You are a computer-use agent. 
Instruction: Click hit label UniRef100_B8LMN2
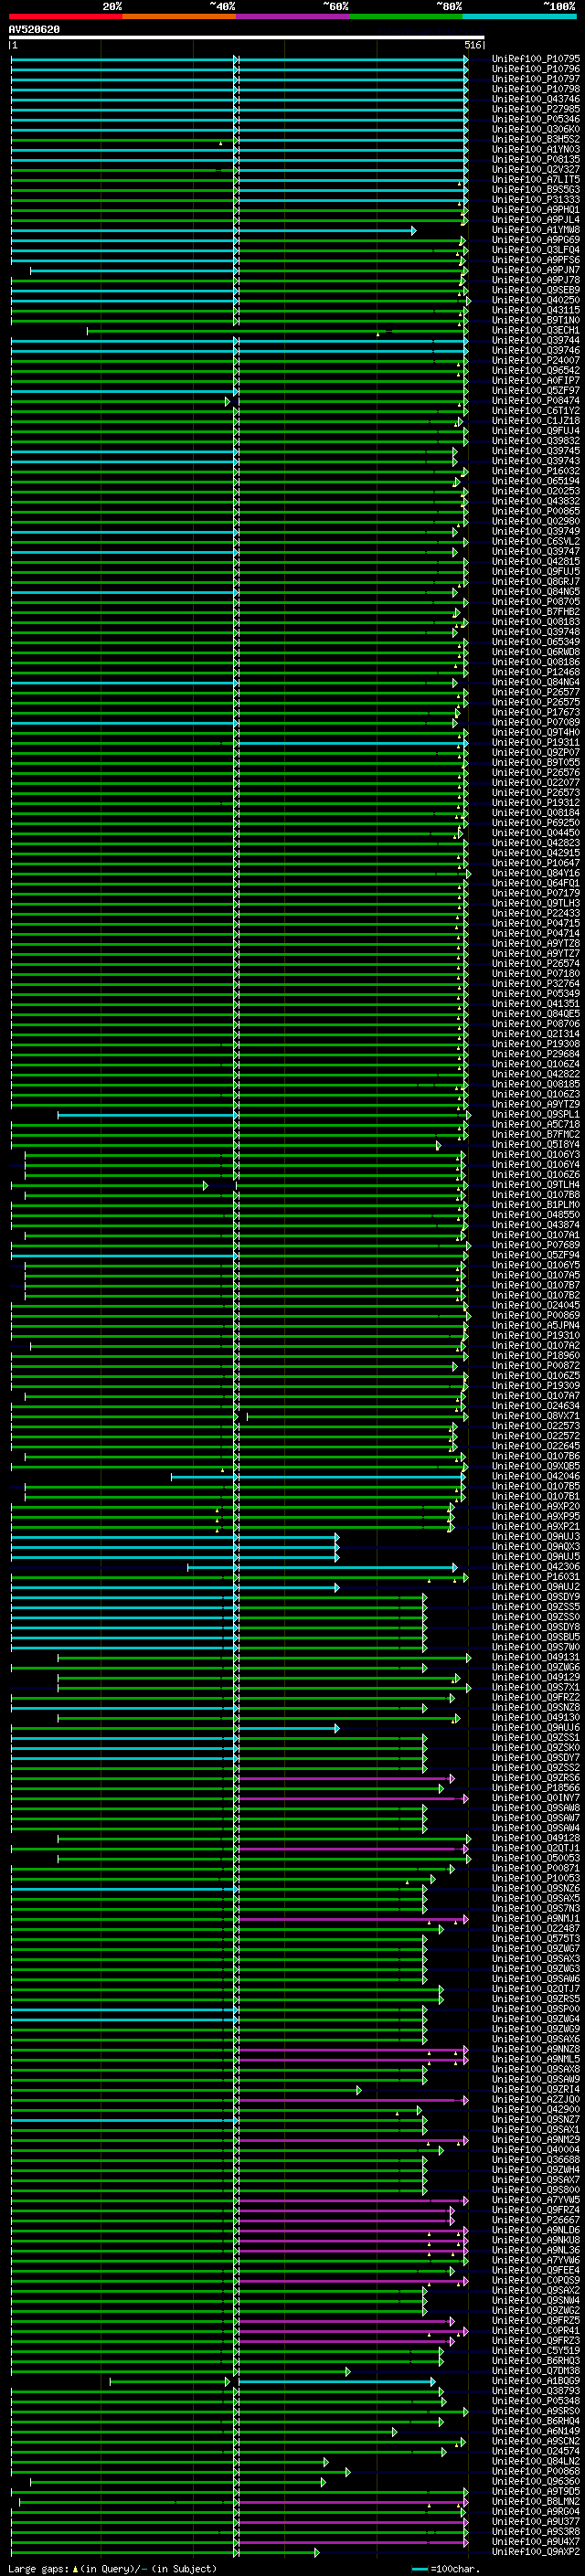pyautogui.click(x=536, y=2501)
